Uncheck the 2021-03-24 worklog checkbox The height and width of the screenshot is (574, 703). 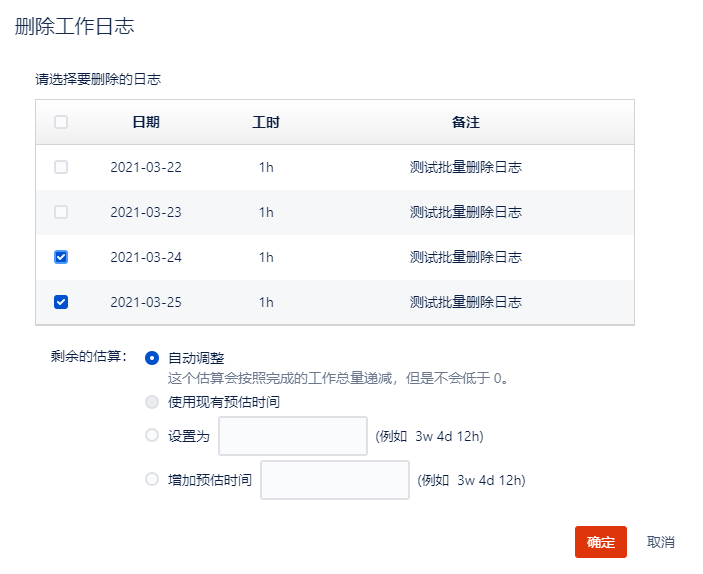[x=61, y=257]
